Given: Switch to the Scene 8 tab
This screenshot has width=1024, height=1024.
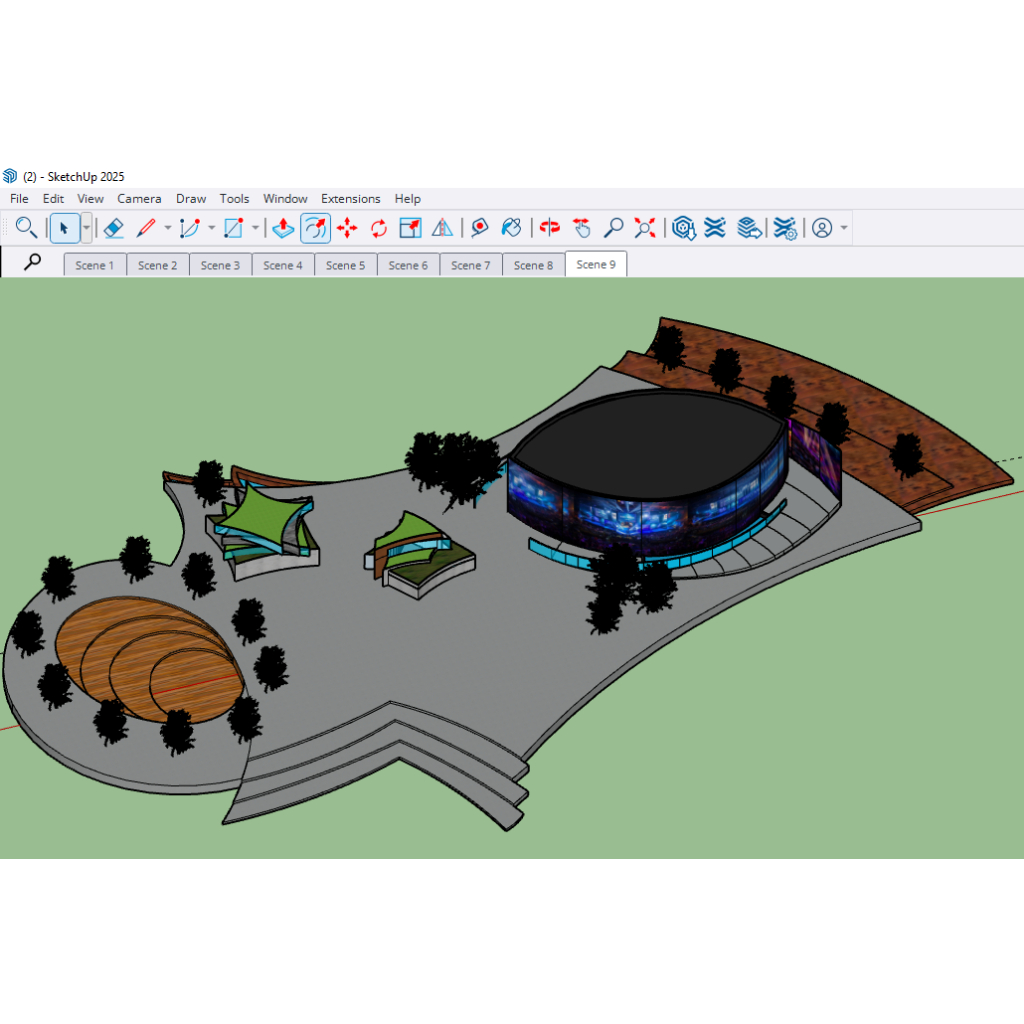Looking at the screenshot, I should (x=534, y=265).
